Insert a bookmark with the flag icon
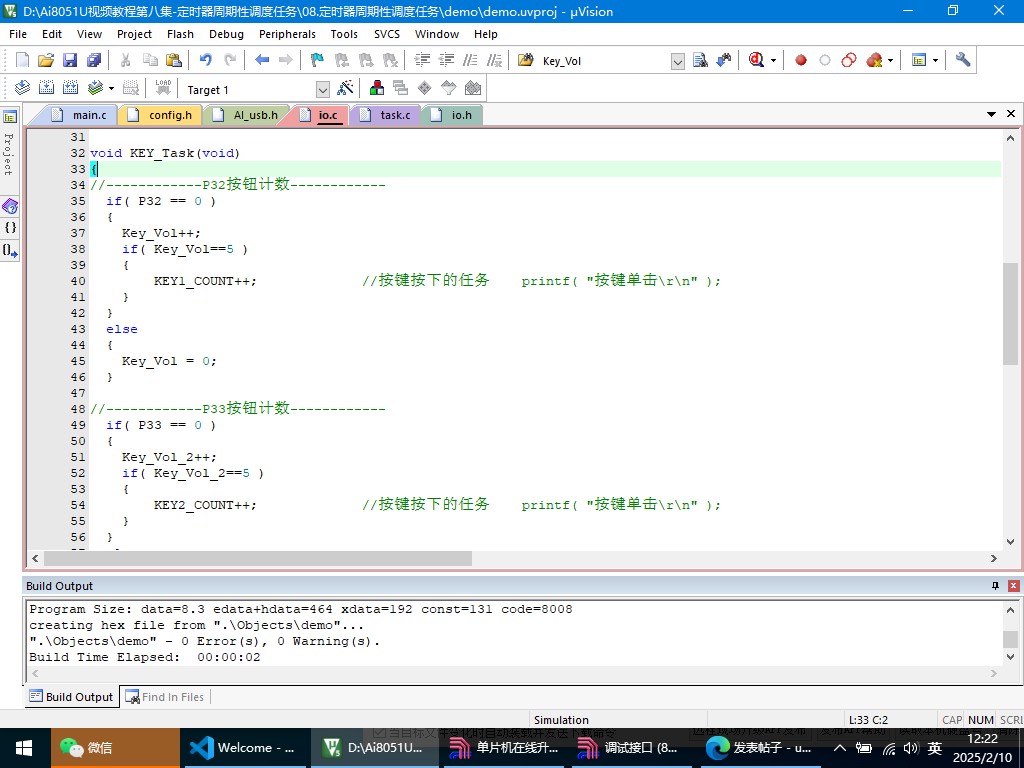 click(317, 61)
